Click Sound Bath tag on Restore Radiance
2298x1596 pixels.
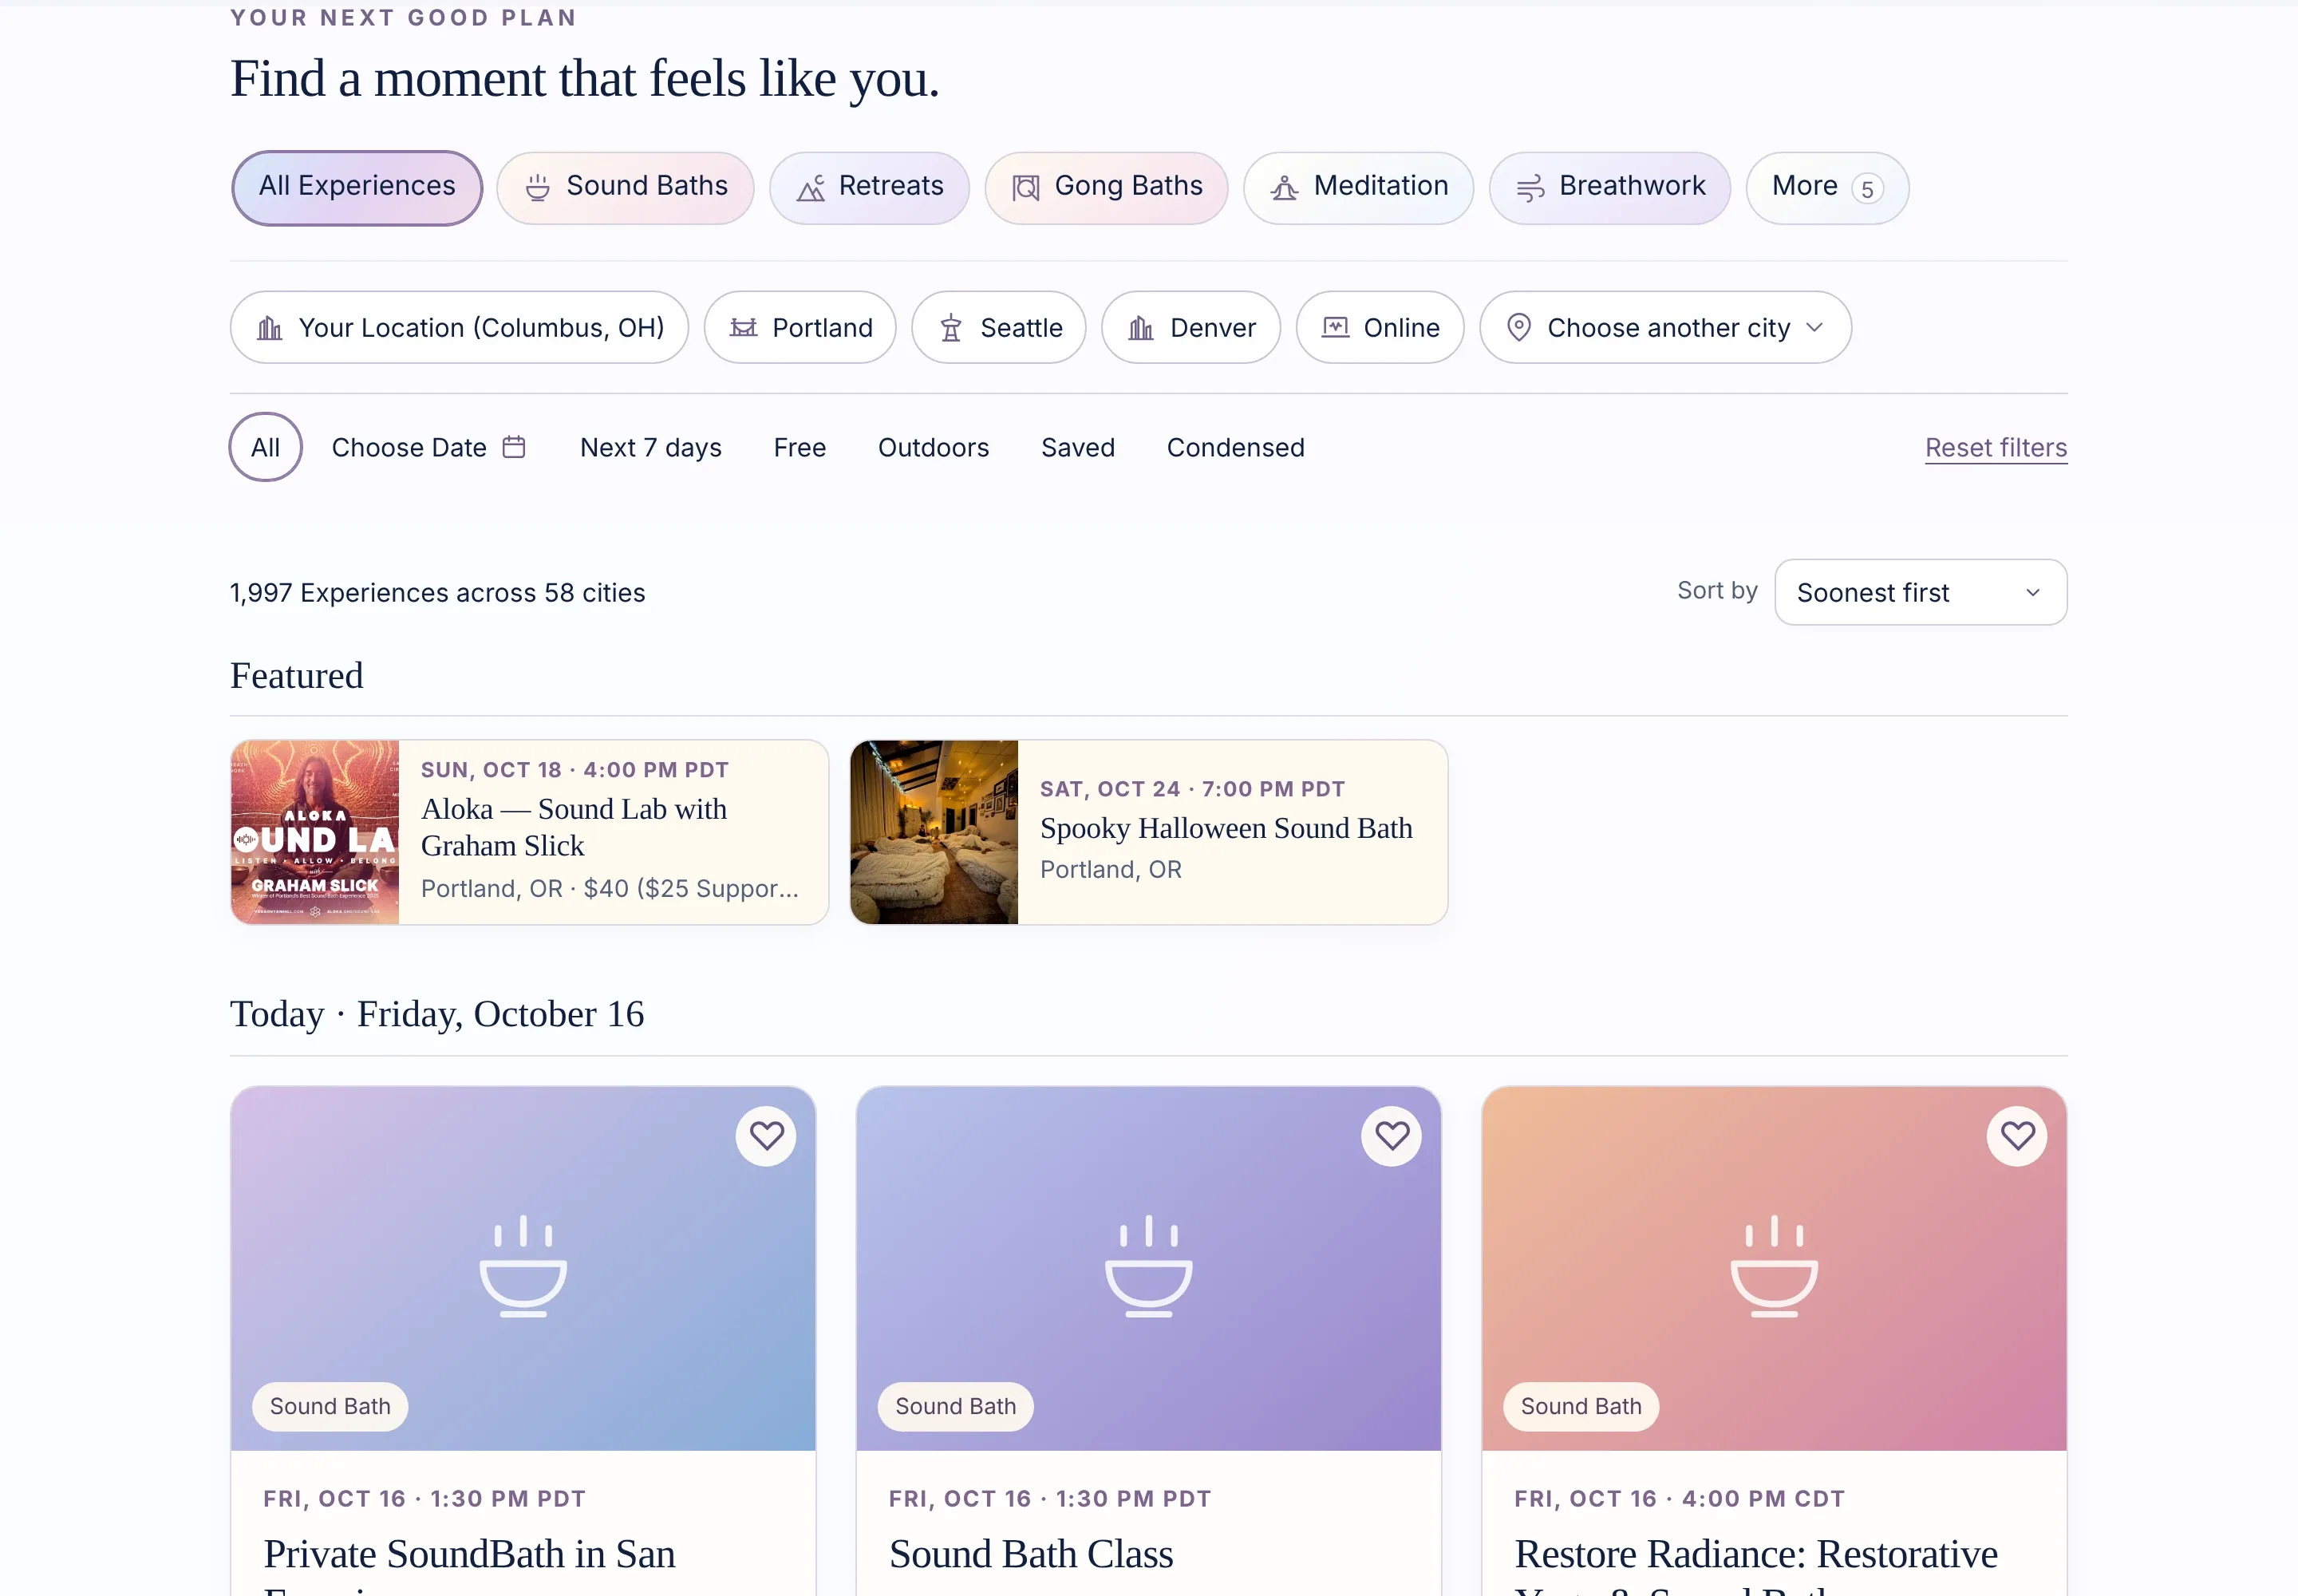point(1581,1407)
